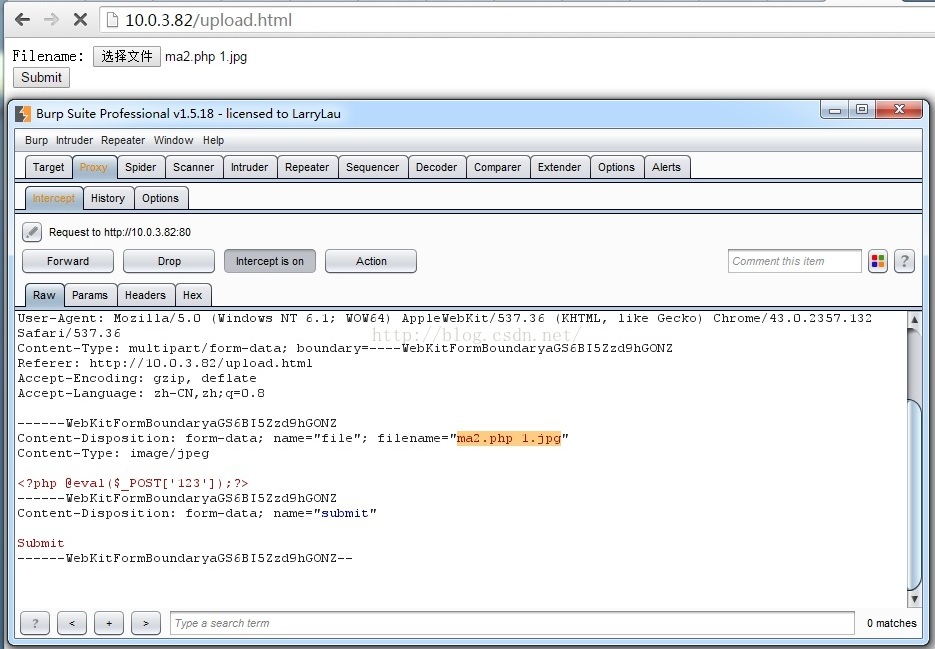This screenshot has height=649, width=935.
Task: Switch to the Extender tab
Action: (559, 168)
